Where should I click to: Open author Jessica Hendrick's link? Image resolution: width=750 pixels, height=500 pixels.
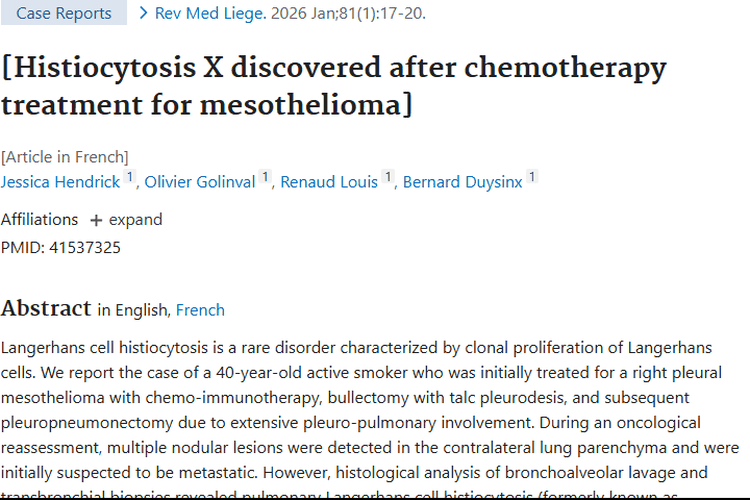click(x=60, y=182)
